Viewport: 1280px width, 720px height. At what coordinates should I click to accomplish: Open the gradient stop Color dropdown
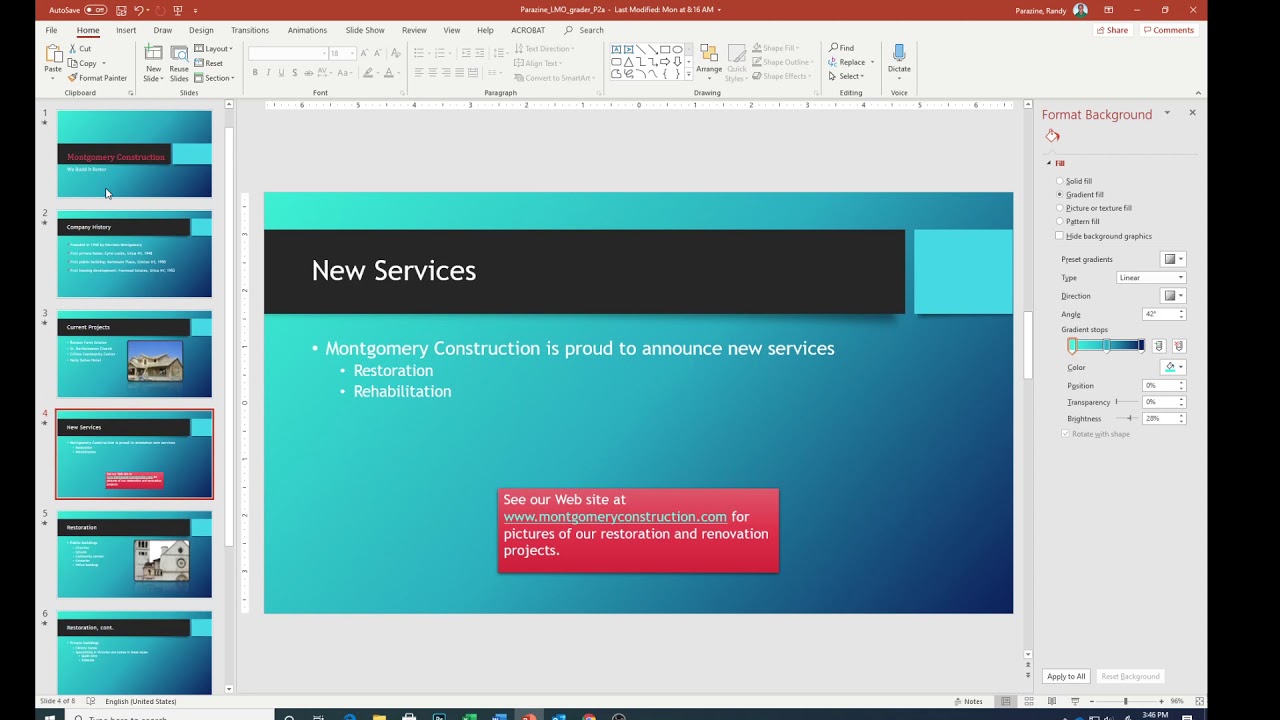point(1173,367)
